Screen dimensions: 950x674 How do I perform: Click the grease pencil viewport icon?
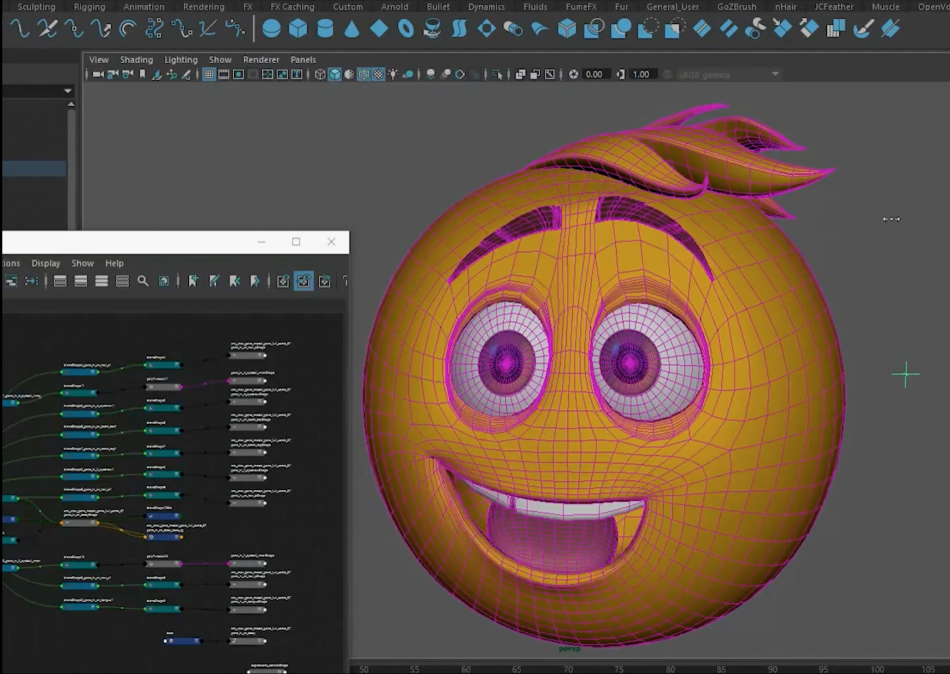click(x=186, y=75)
